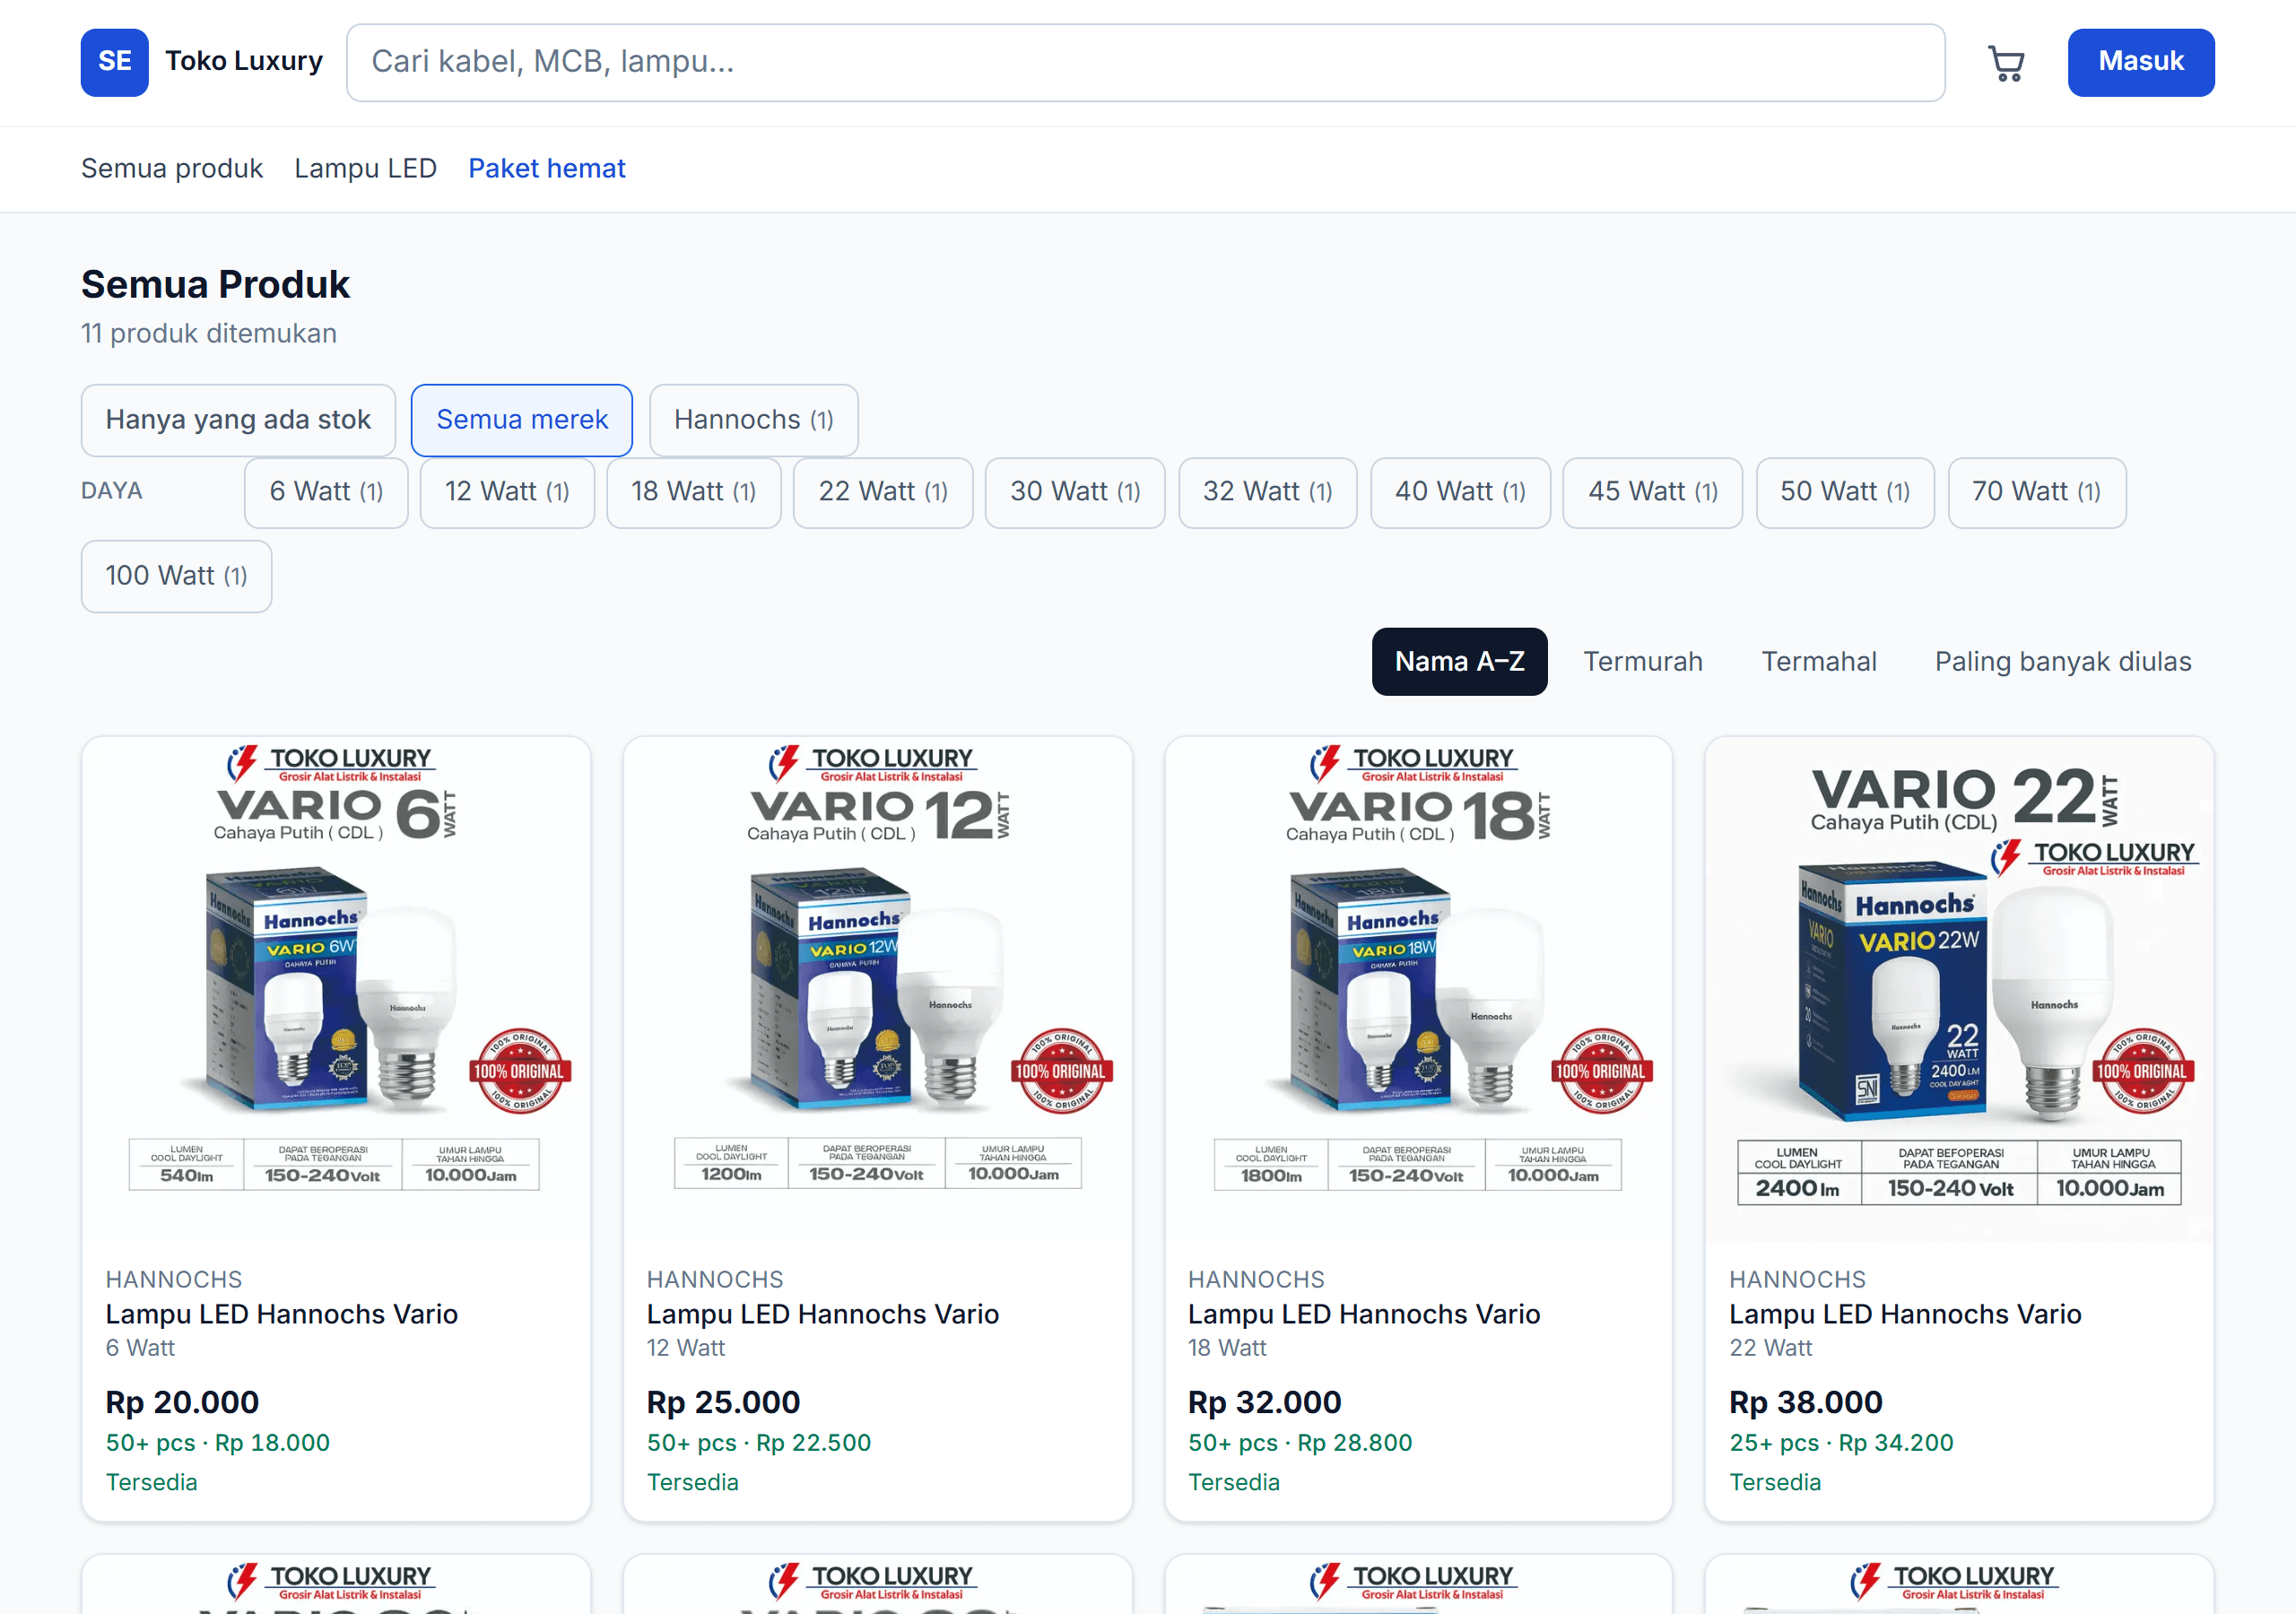Open the 18 Watt Lampu LED Hannochs Vario title
2296x1614 pixels.
(x=1364, y=1314)
